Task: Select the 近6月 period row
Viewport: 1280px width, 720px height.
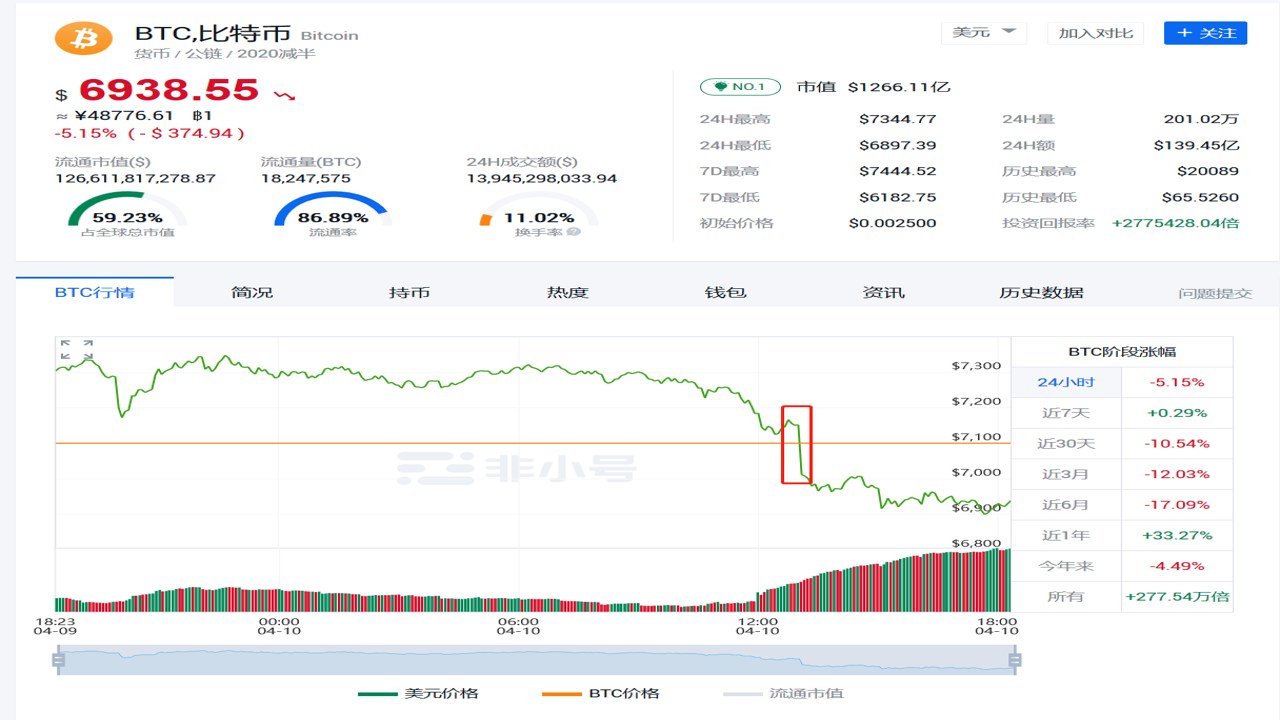Action: coord(1122,504)
